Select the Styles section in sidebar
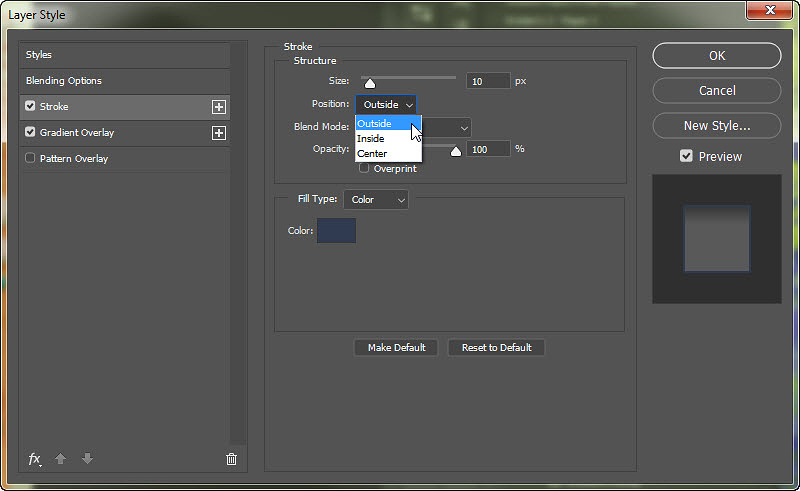The image size is (800, 491). click(125, 55)
